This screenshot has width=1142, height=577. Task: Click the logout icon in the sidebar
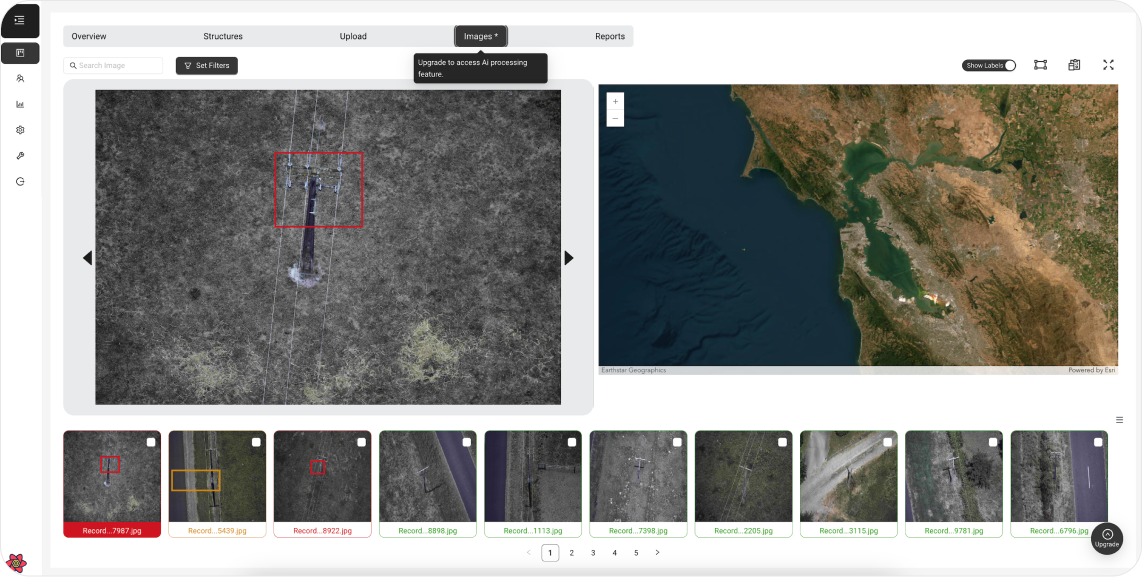click(x=20, y=182)
